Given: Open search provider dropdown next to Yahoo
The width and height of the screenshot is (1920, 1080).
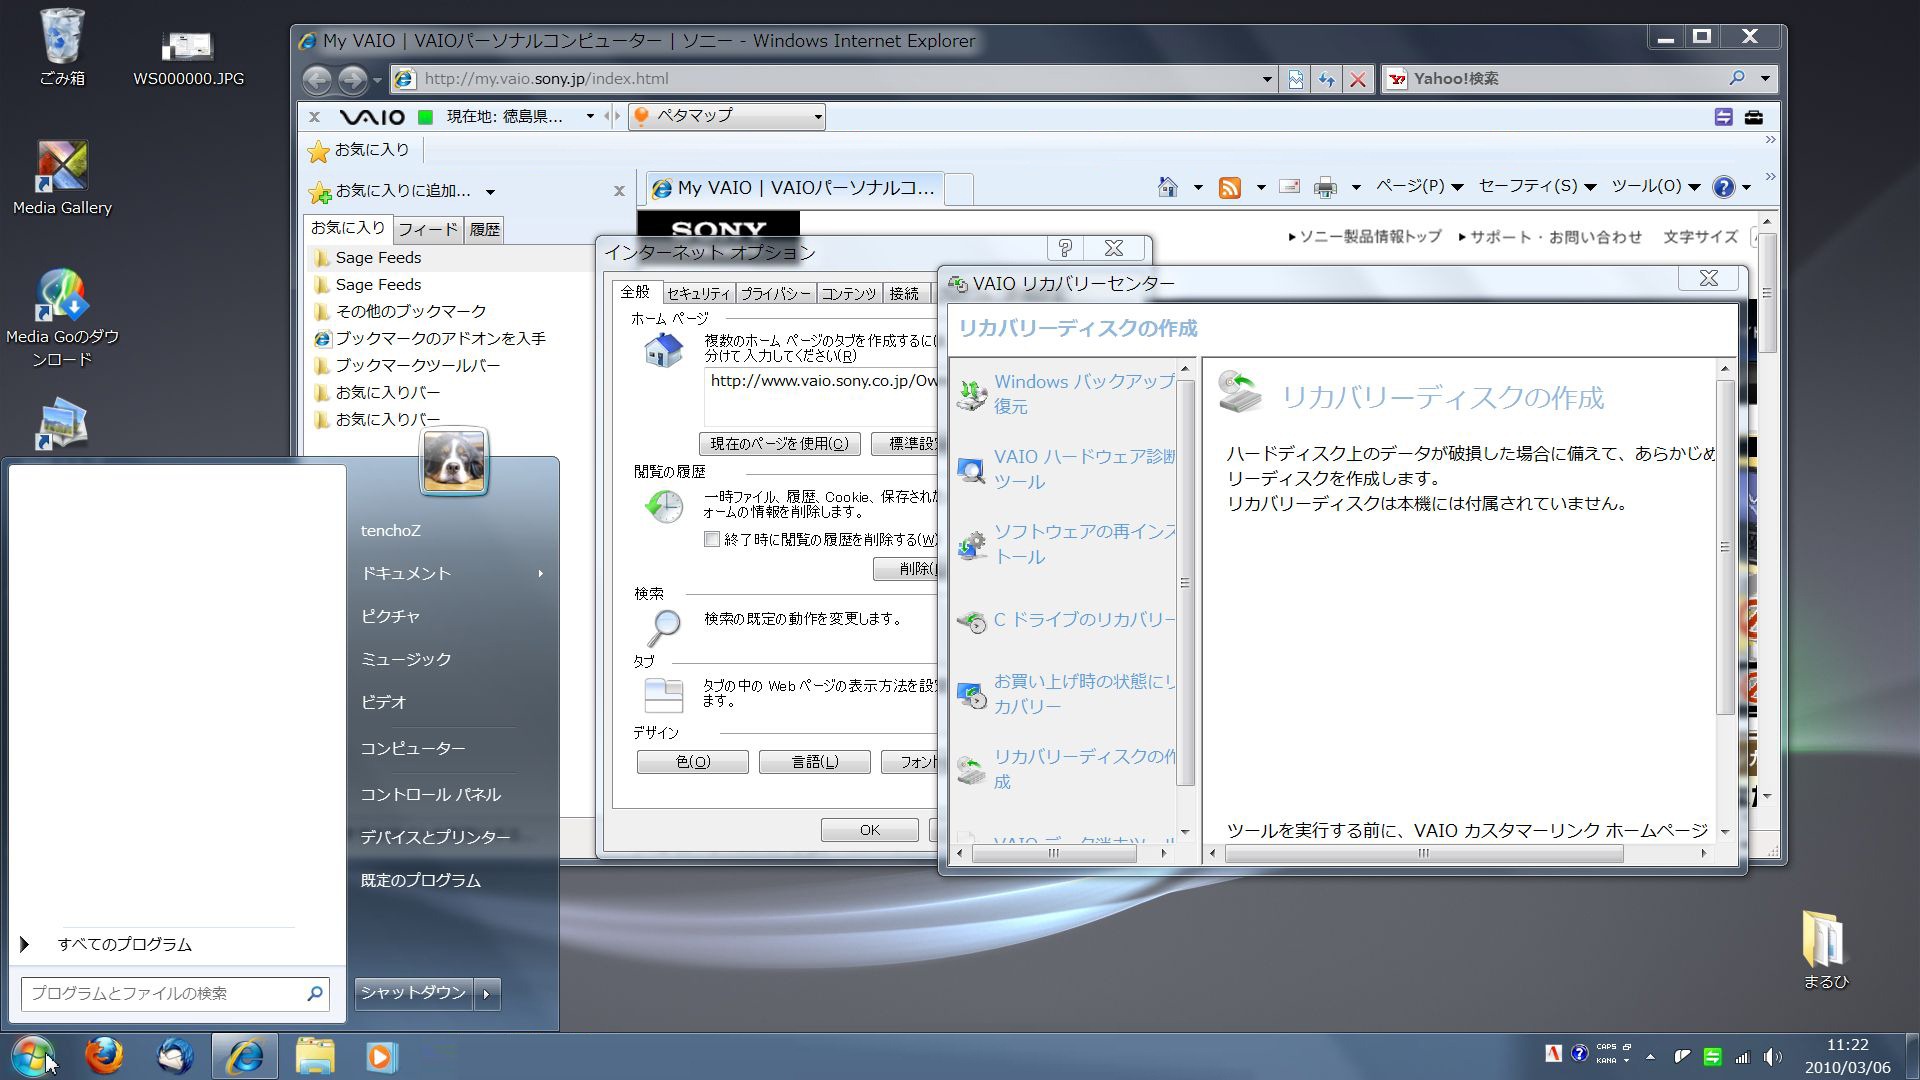Looking at the screenshot, I should pos(1765,78).
